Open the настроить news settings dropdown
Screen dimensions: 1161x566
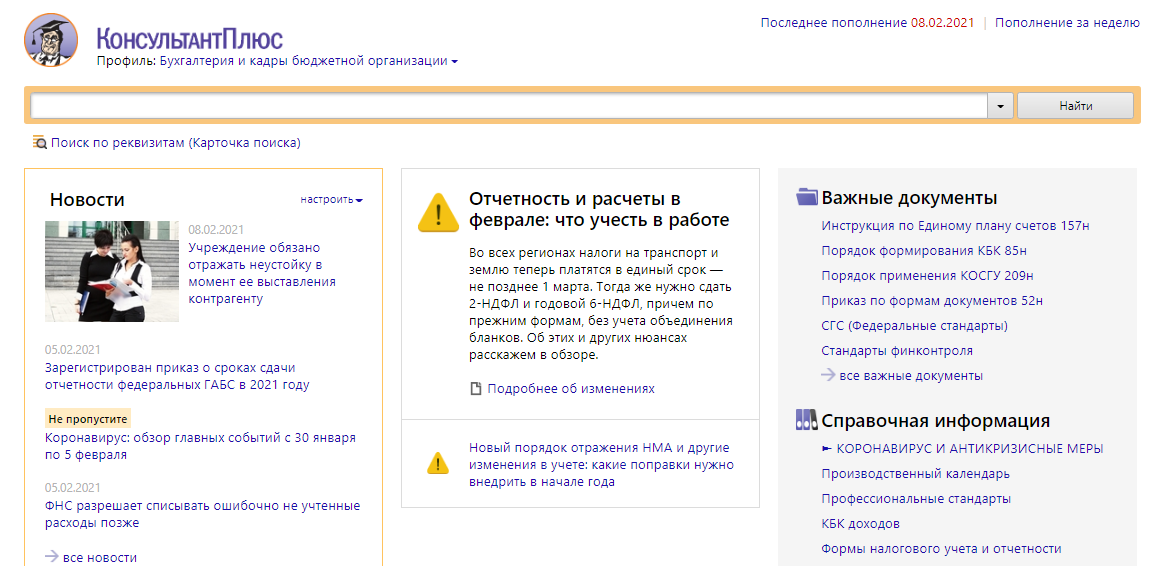(x=331, y=200)
